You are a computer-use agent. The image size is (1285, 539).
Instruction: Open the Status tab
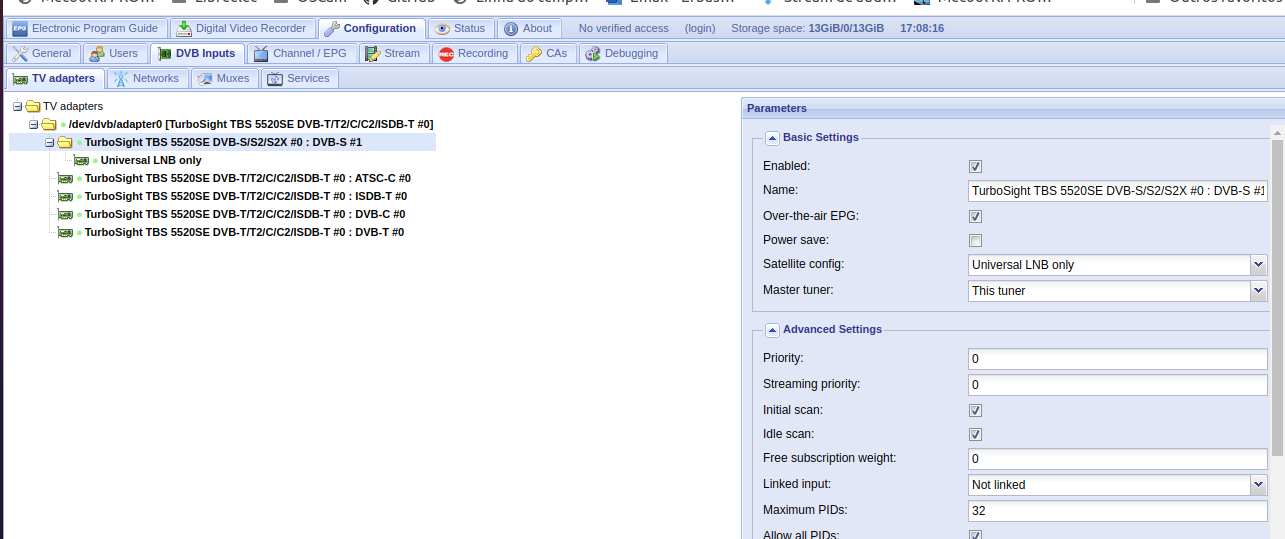(x=459, y=29)
